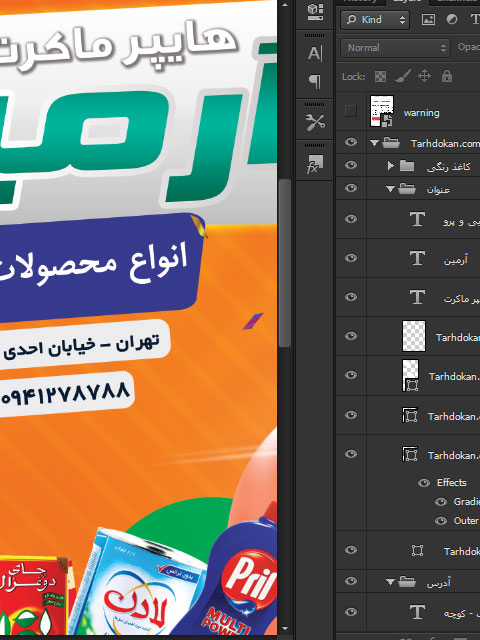This screenshot has height=640, width=480.
Task: Lock all padlock icon
Action: (447, 76)
